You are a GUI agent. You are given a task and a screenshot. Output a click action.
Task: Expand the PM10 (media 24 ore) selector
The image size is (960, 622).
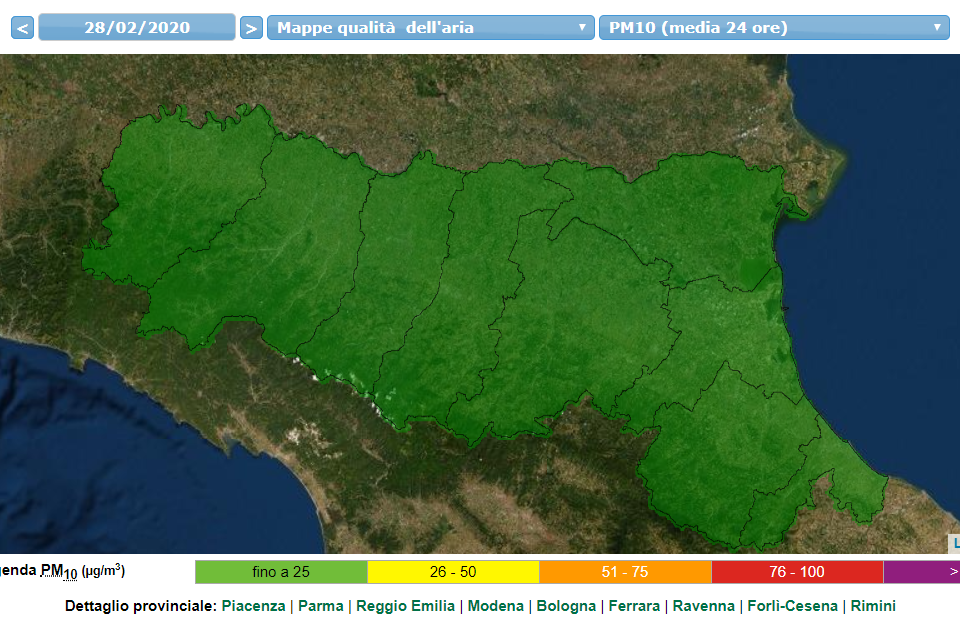click(x=773, y=28)
